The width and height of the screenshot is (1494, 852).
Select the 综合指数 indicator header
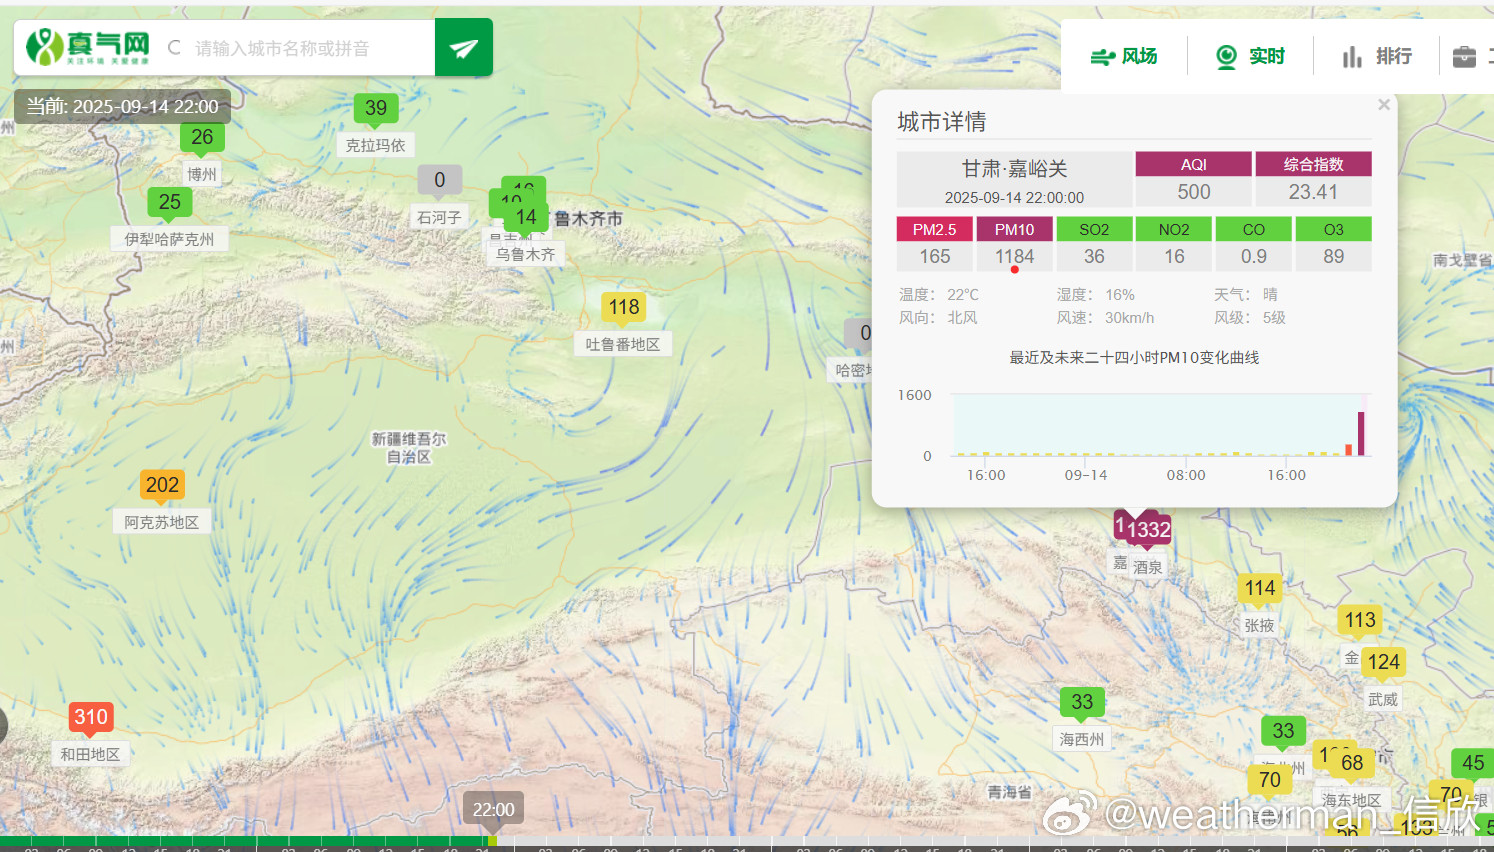click(1313, 164)
